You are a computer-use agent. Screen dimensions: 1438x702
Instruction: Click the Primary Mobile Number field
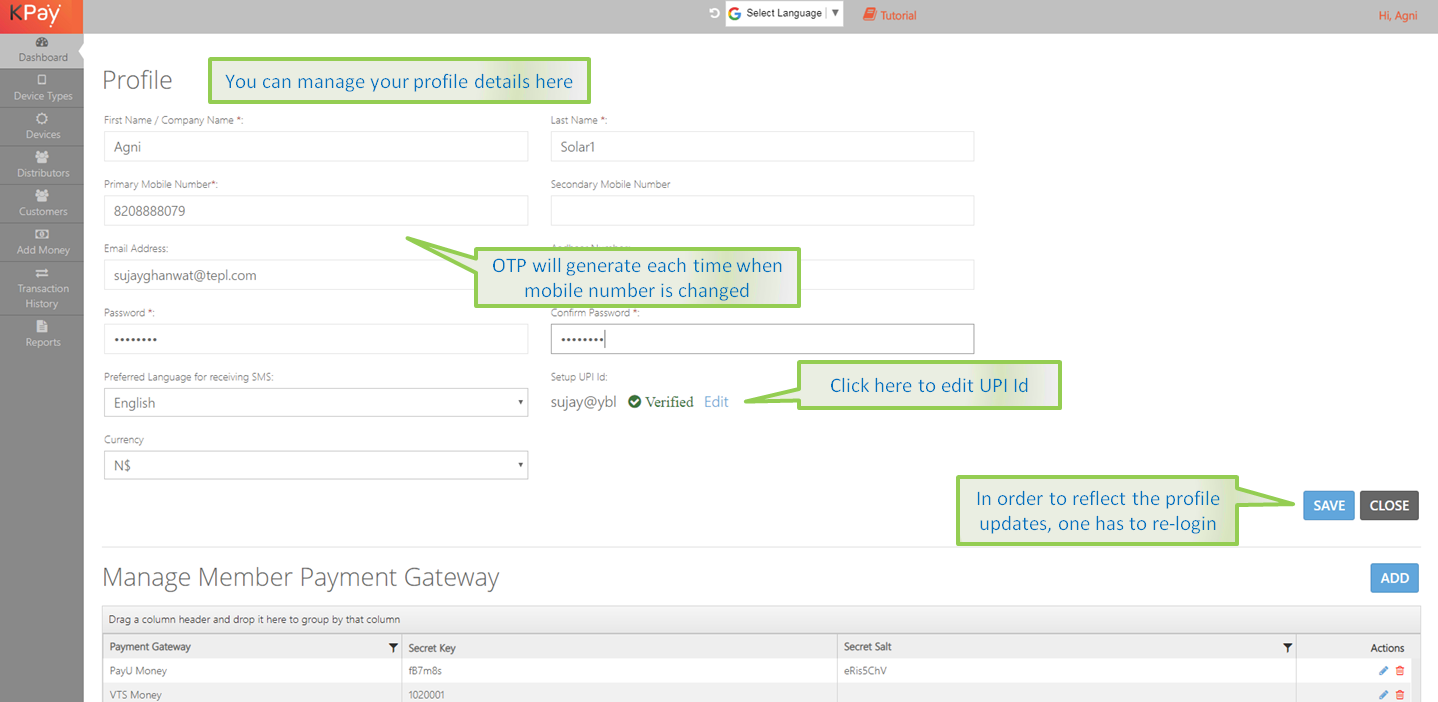tap(315, 211)
